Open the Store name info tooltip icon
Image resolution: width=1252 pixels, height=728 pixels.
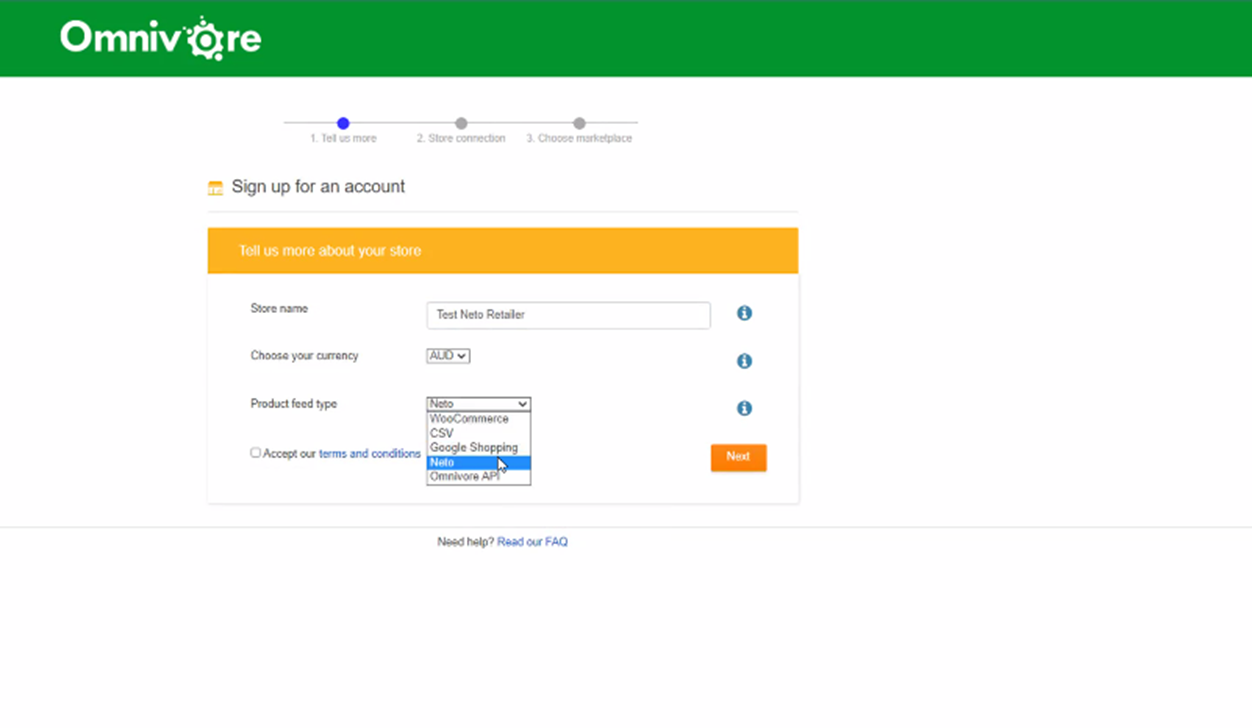743,313
